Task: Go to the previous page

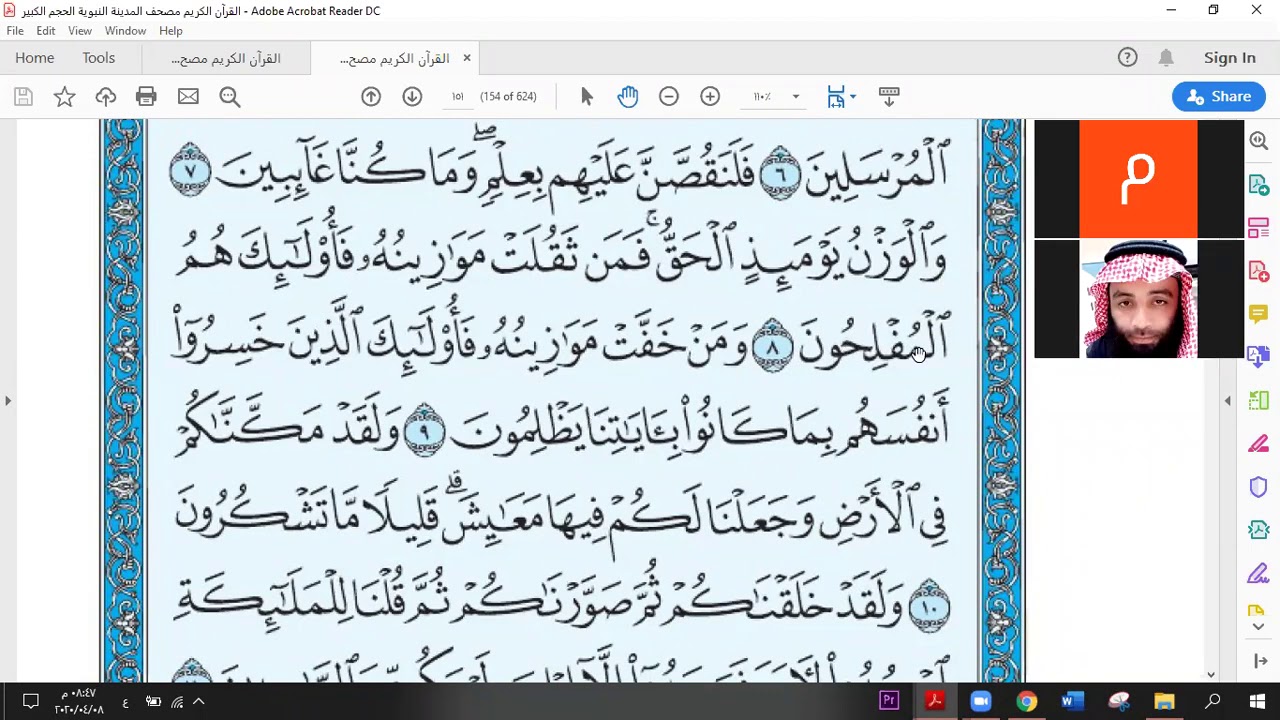Action: [x=371, y=97]
